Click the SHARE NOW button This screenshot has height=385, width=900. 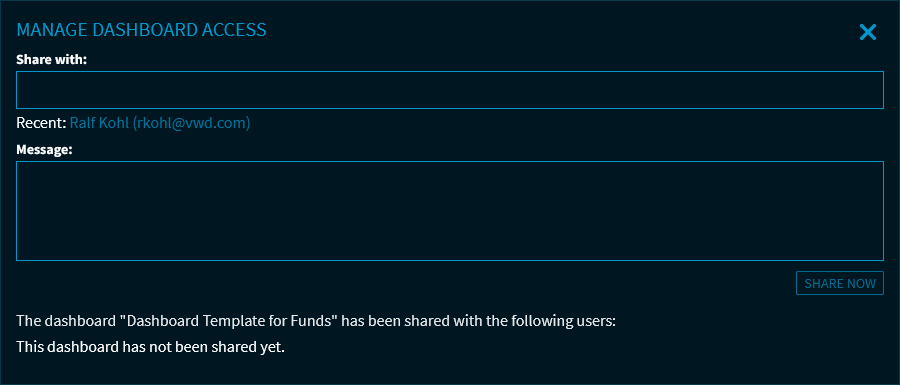(x=840, y=283)
